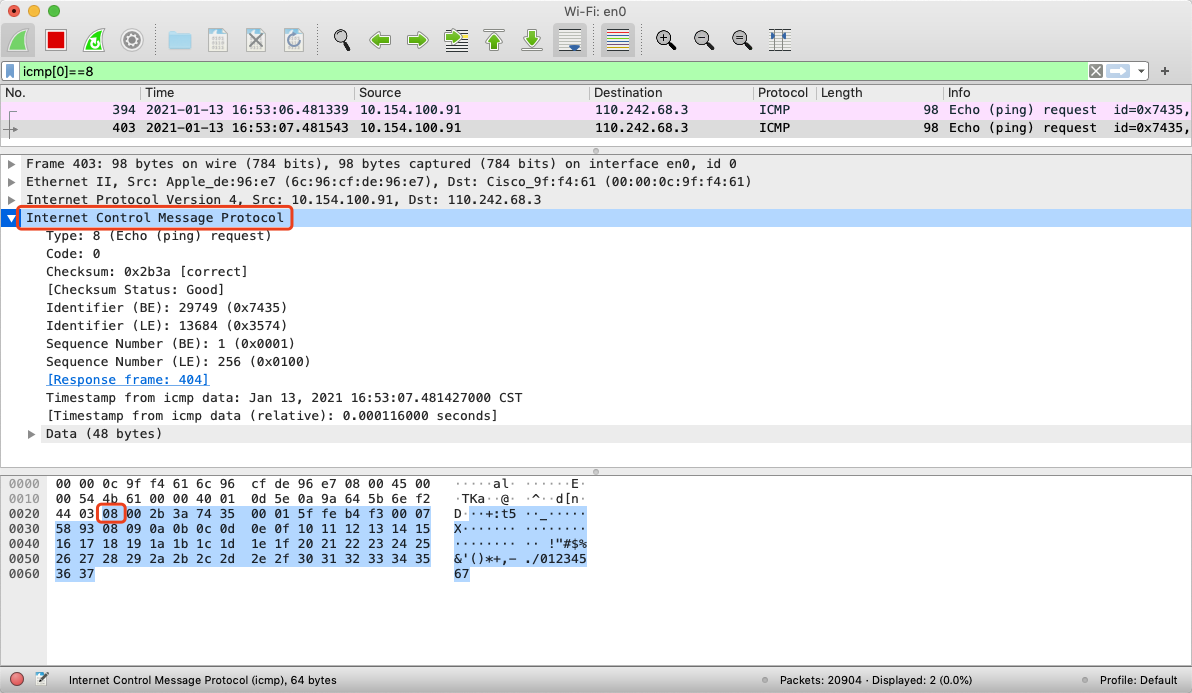Select Timestamp from icmp data line
Viewport: 1192px width, 693px height.
[x=284, y=397]
